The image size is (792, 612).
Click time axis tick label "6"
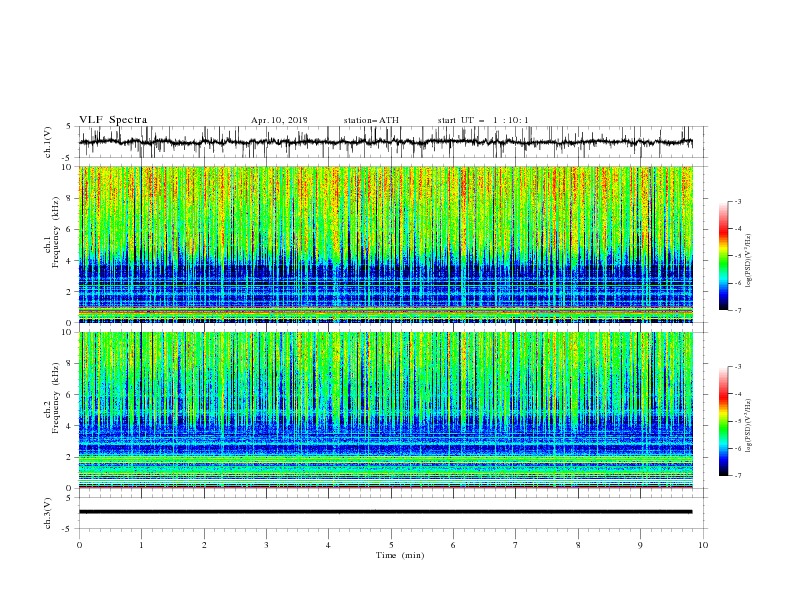tap(453, 545)
